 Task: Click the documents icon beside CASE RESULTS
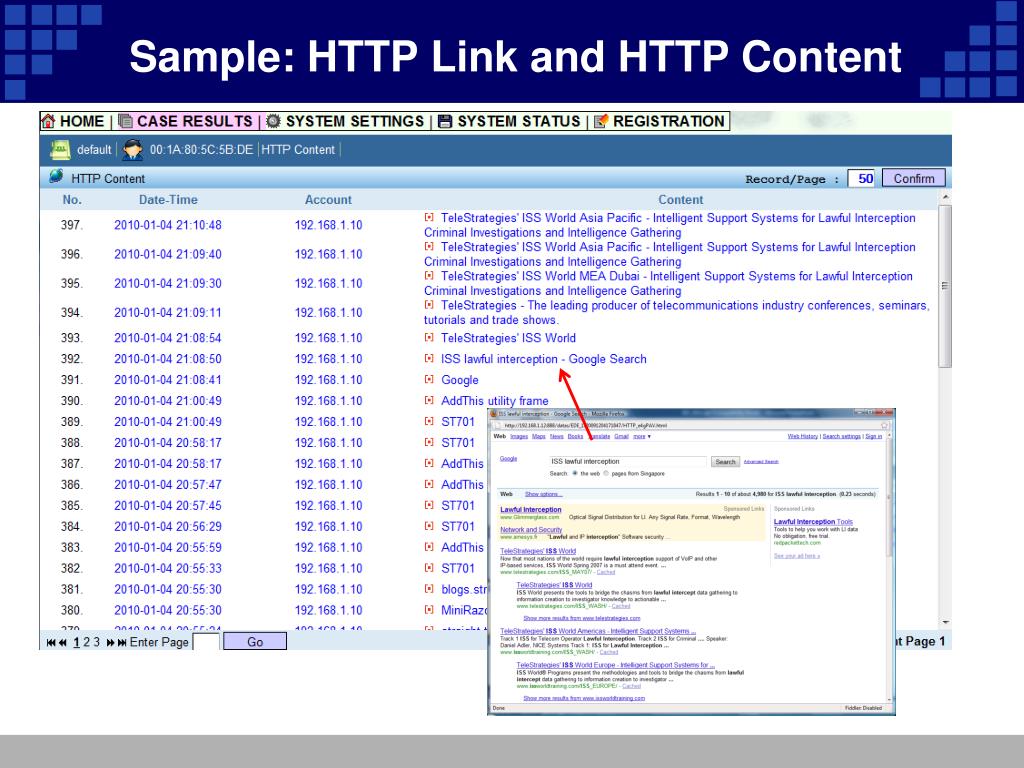point(125,121)
